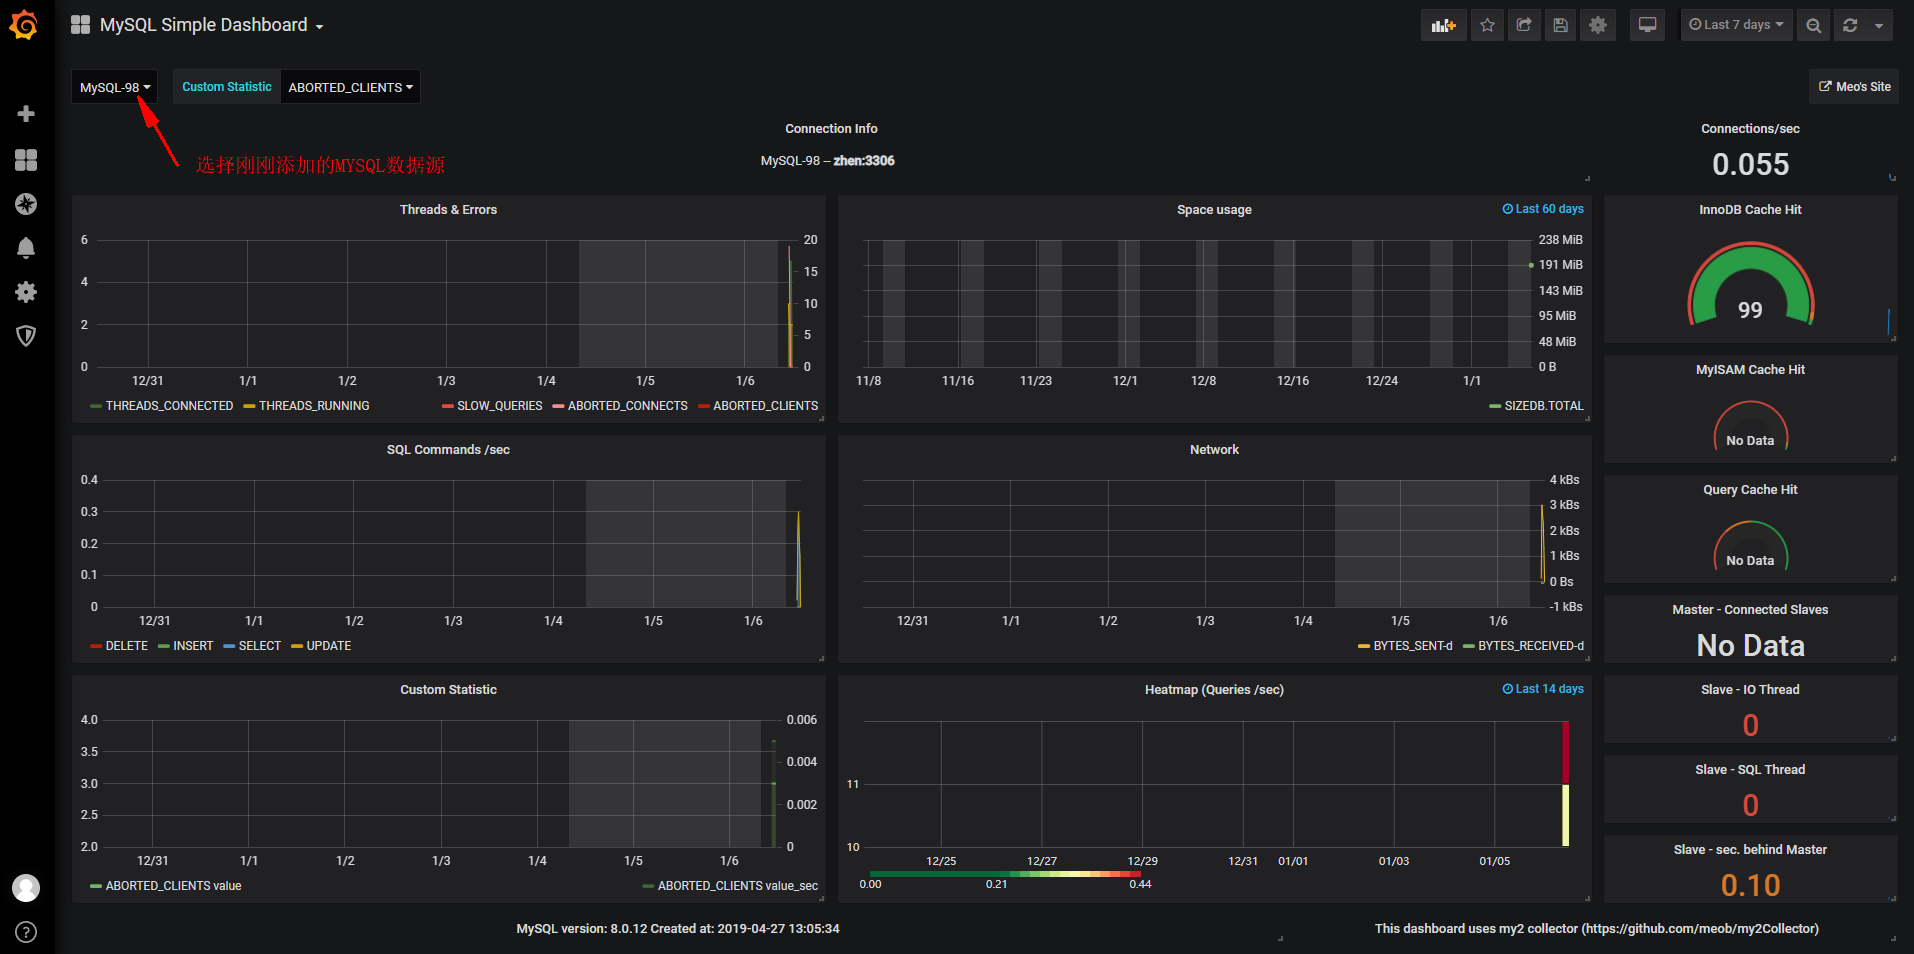Open the Configuration gear in sidebar
Image resolution: width=1914 pixels, height=954 pixels.
[x=26, y=292]
